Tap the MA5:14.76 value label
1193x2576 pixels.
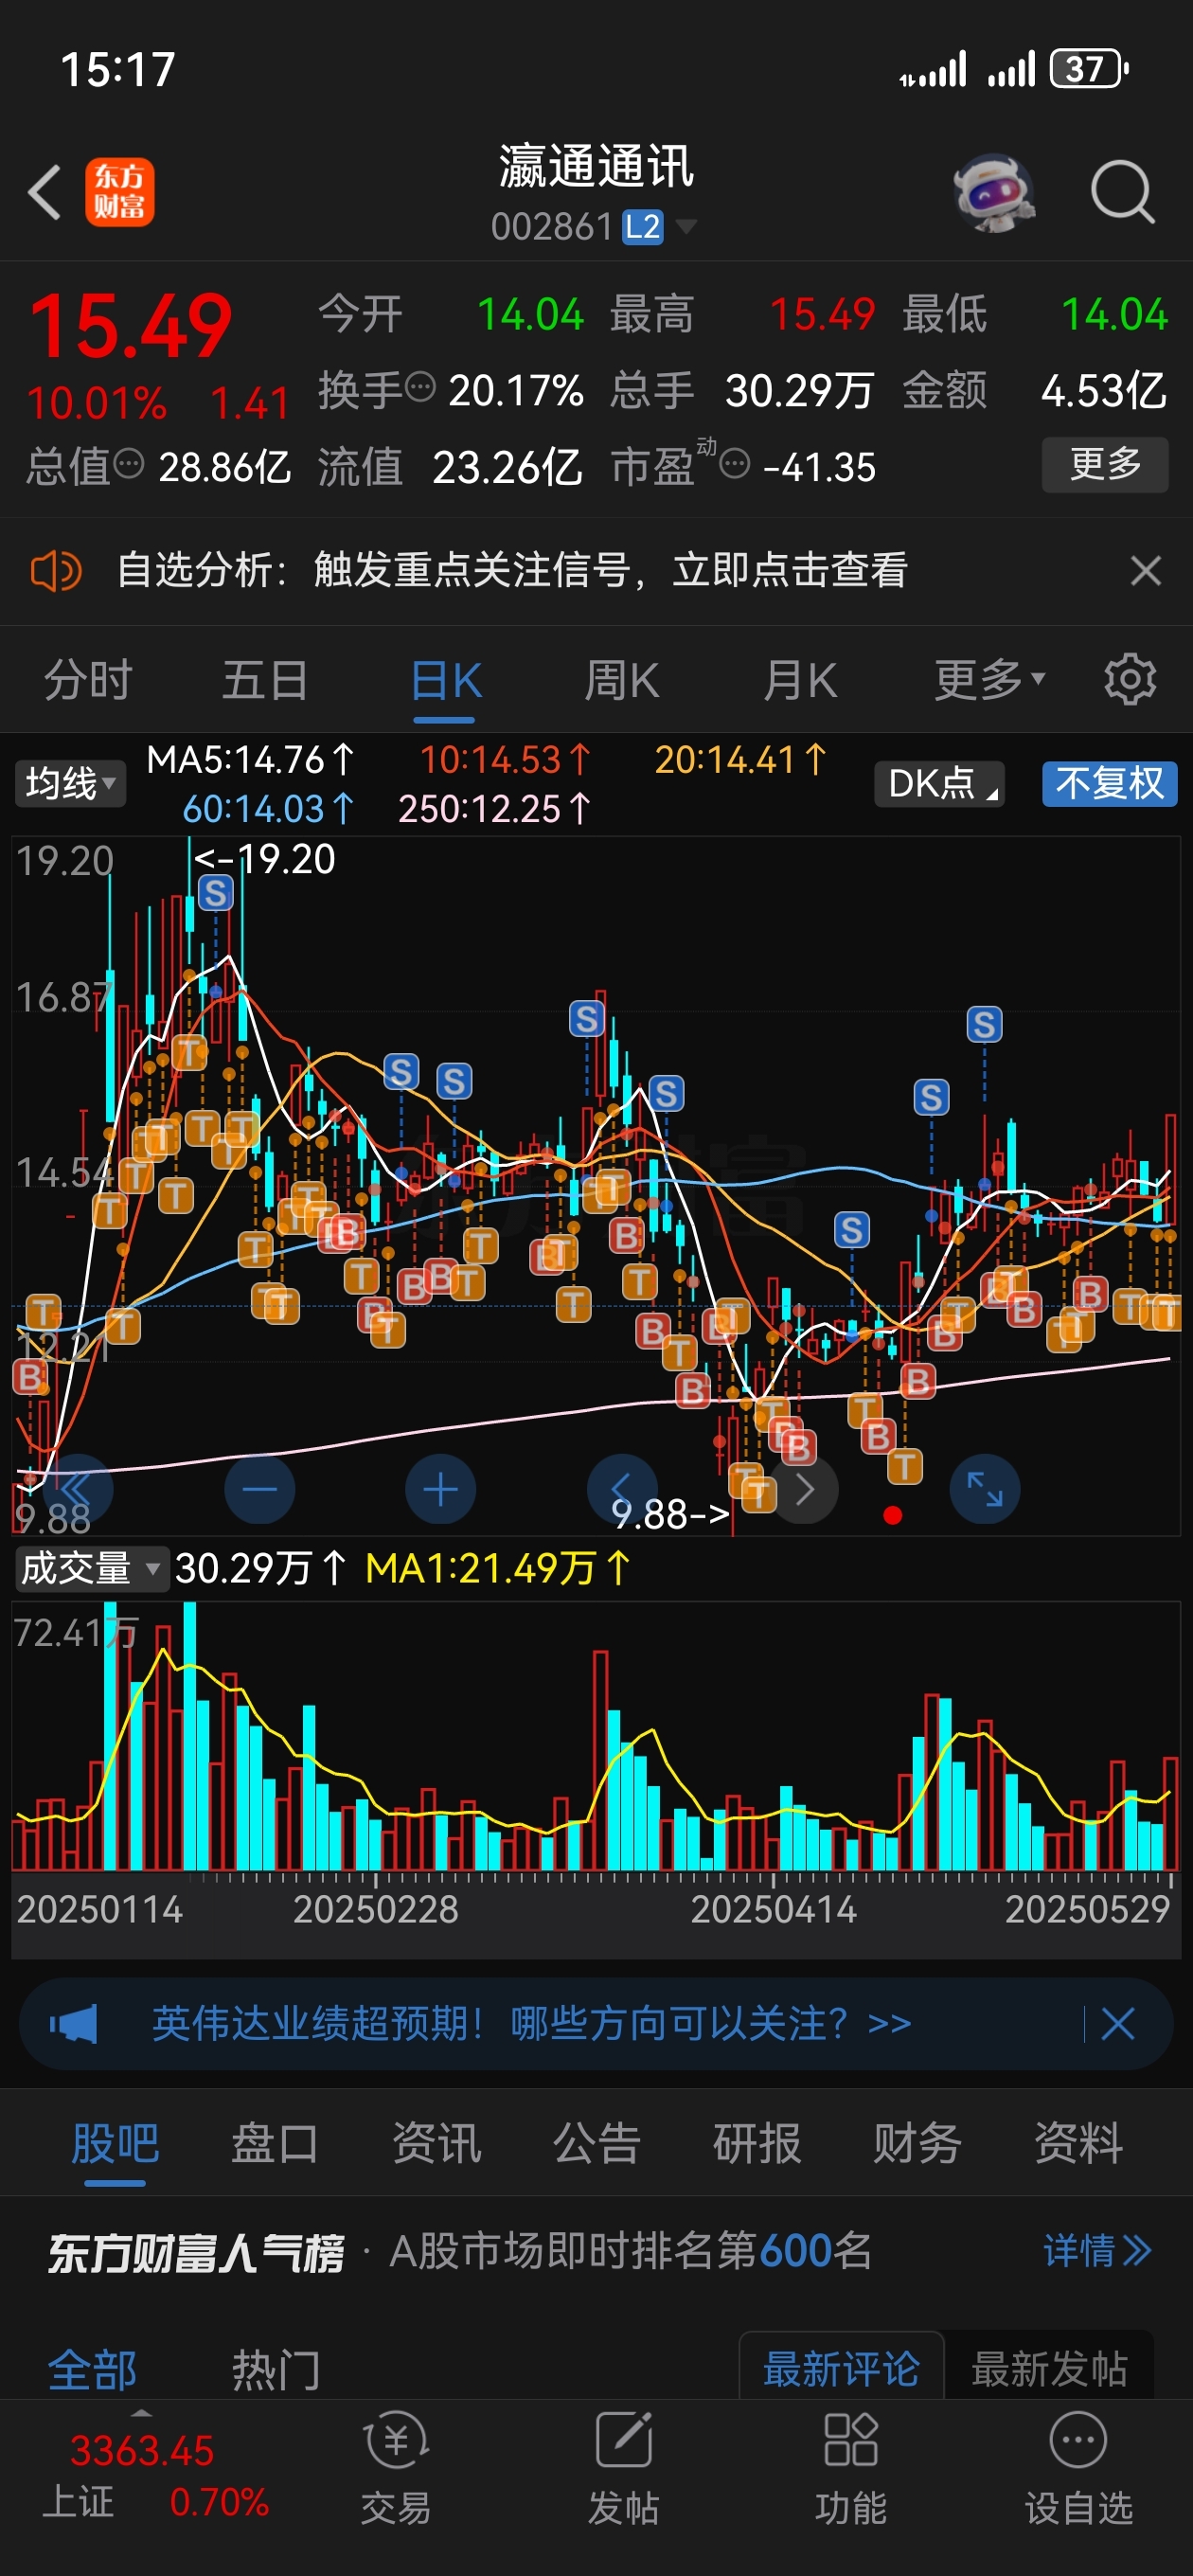click(249, 760)
